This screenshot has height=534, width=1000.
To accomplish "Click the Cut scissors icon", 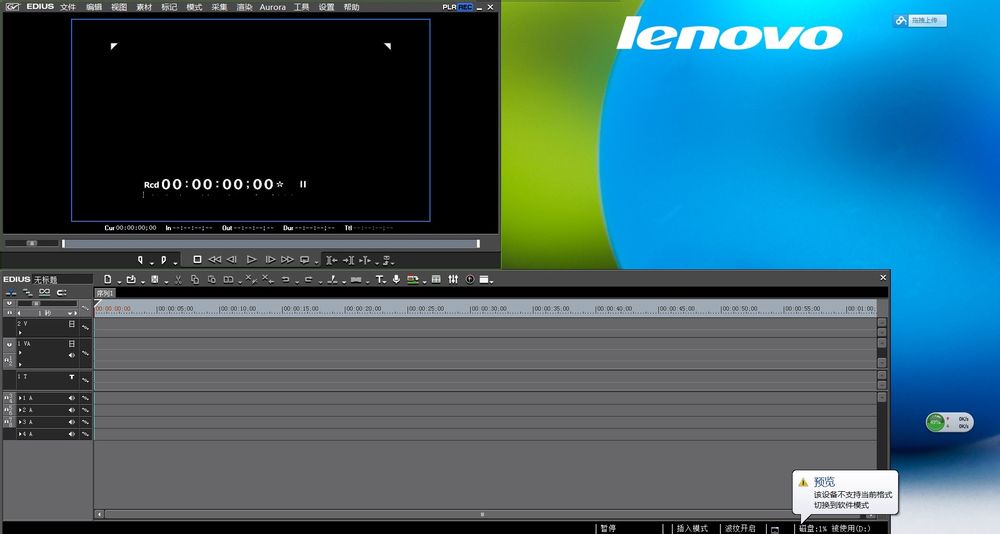I will [x=178, y=279].
